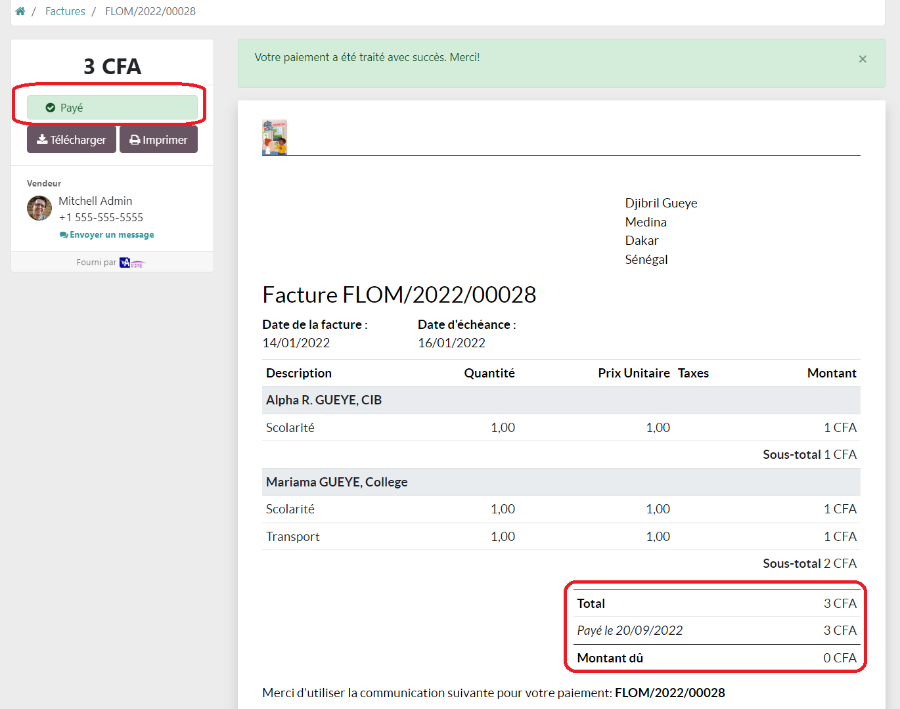Click the home icon in the breadcrumb
This screenshot has width=900, height=709.
pos(20,11)
